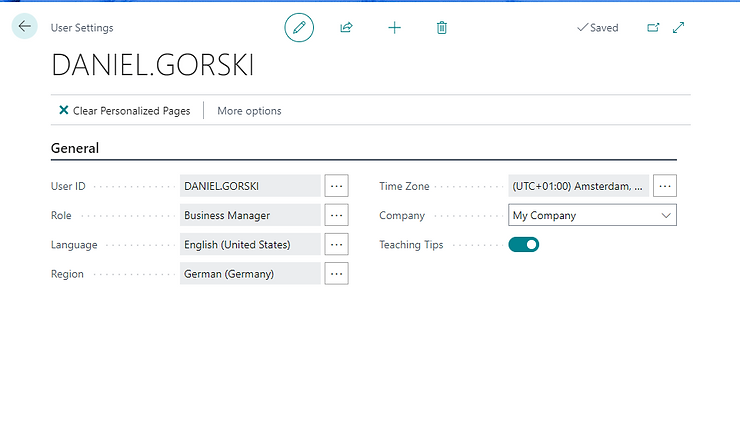Click the X icon beside Clear Personalized Pages
Screen dimensions: 740x442
pyautogui.click(x=64, y=111)
